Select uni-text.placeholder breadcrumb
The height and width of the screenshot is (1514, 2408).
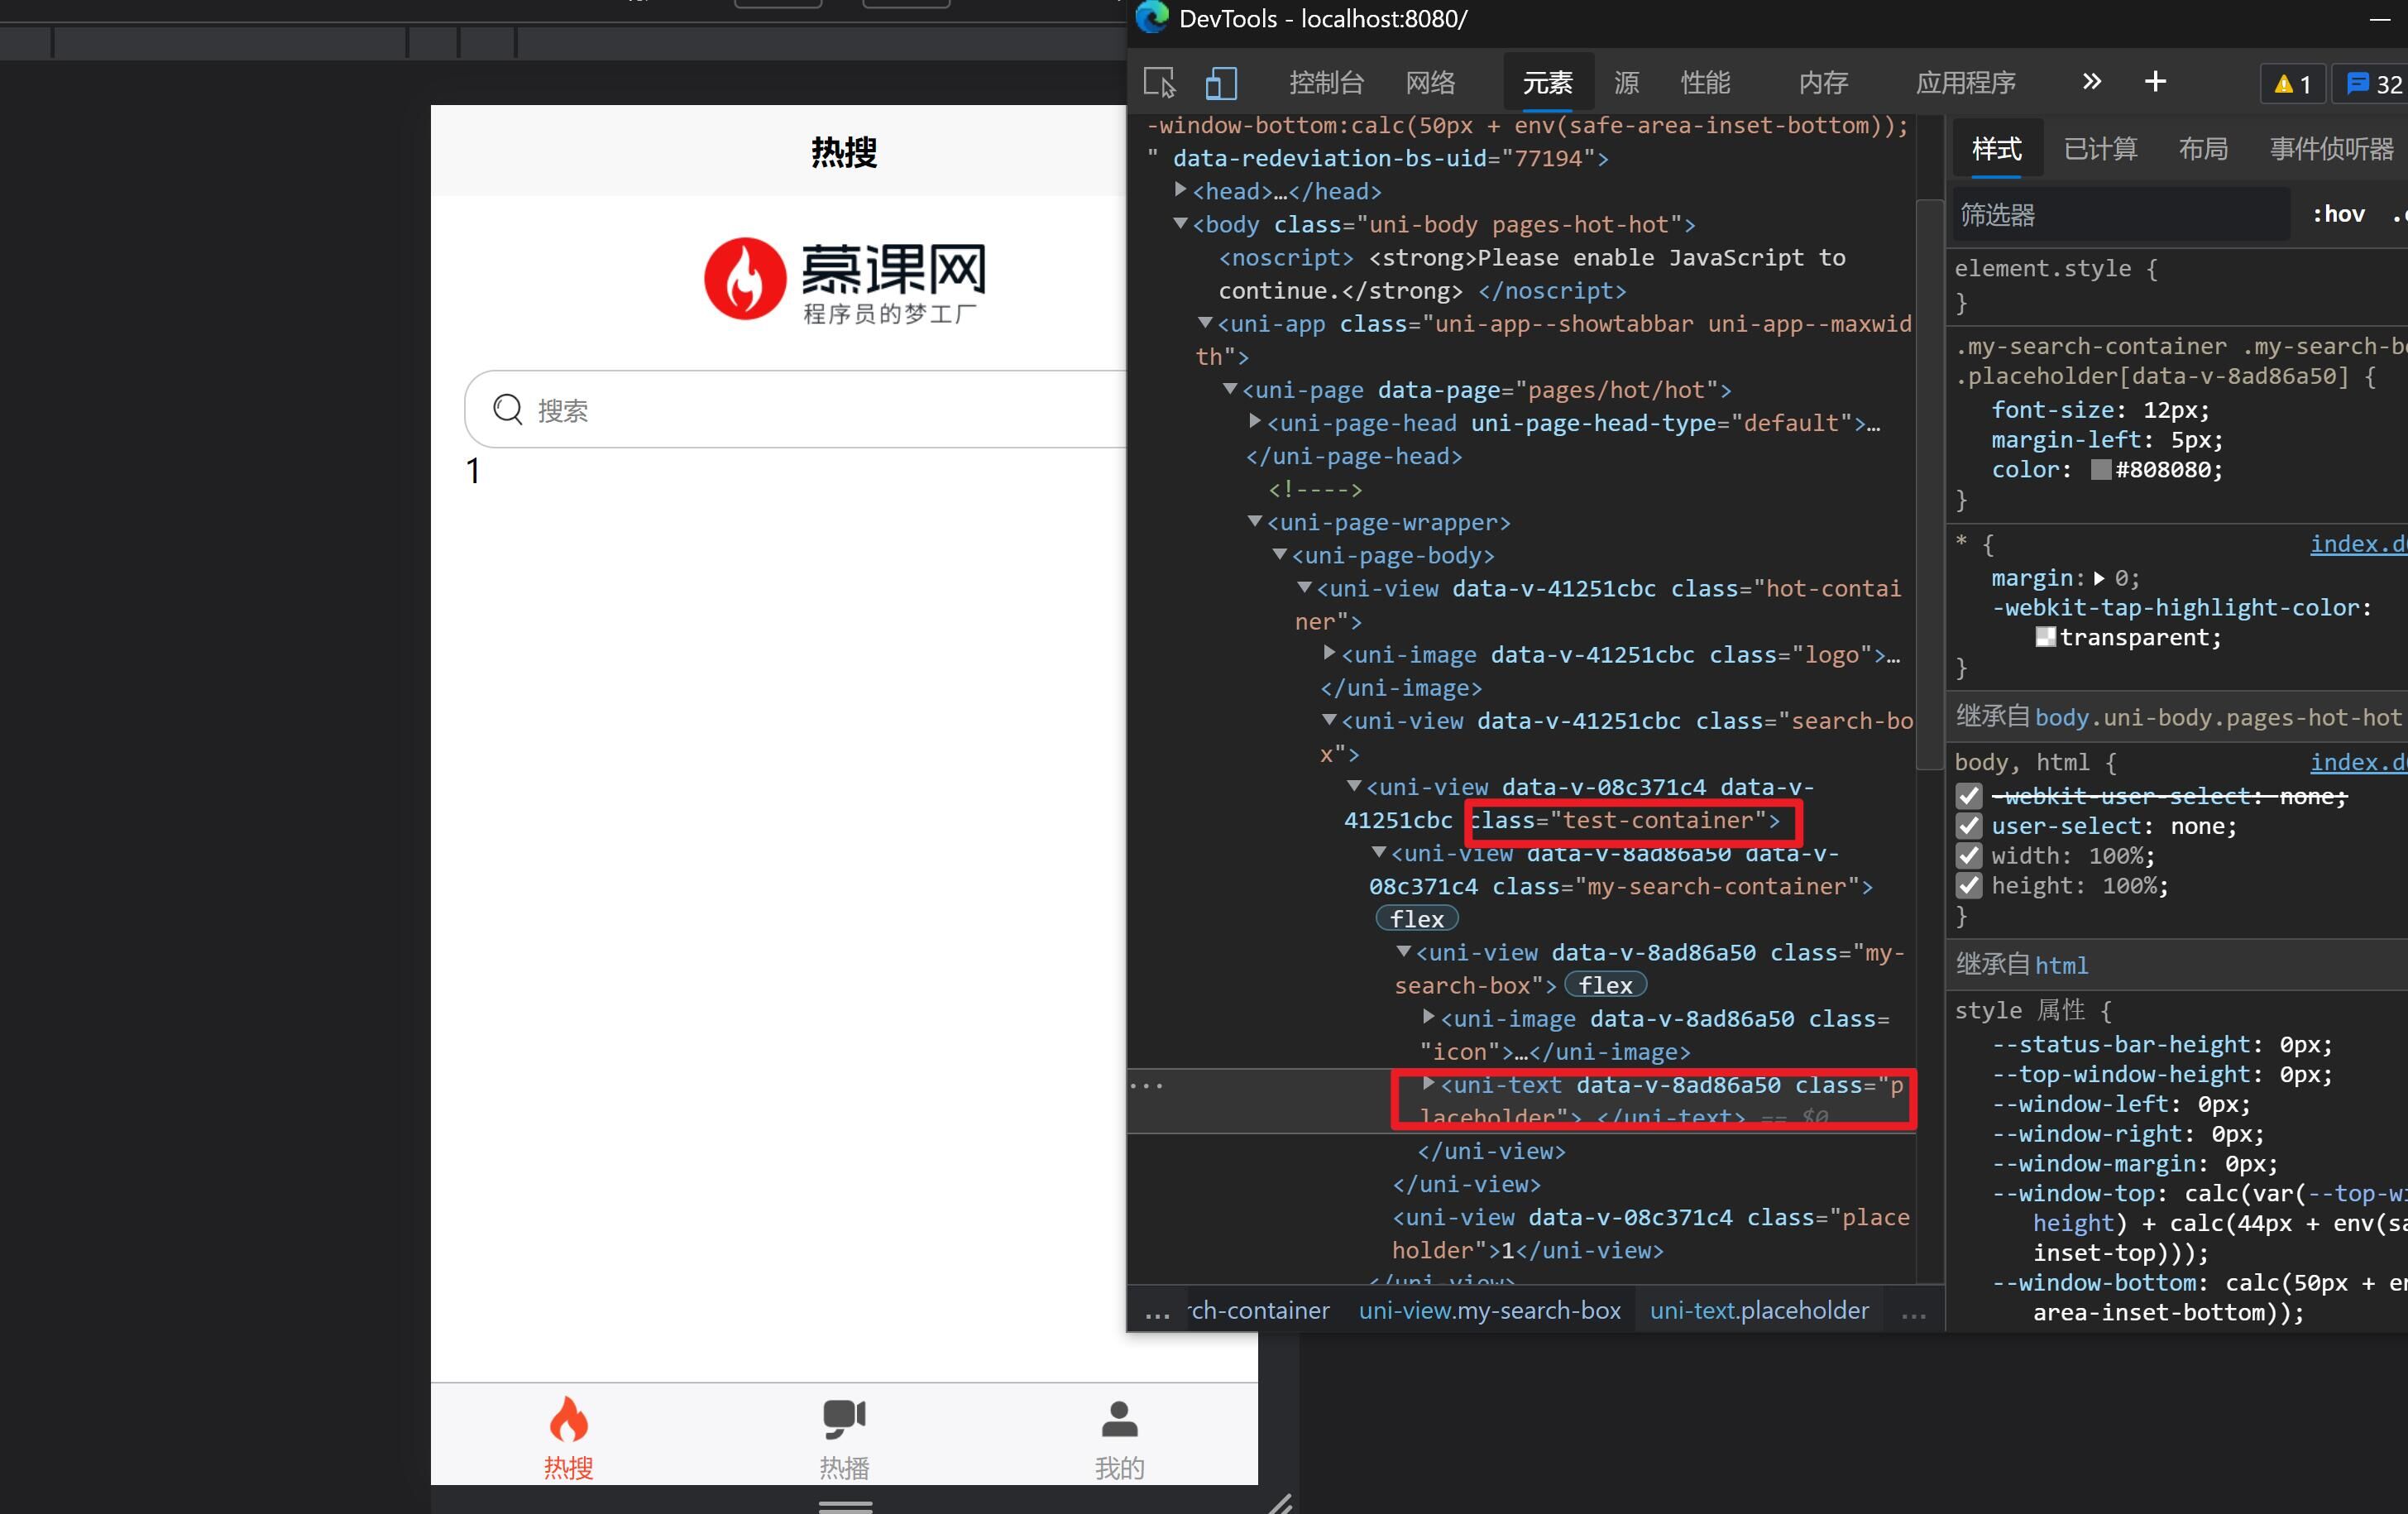1759,1310
